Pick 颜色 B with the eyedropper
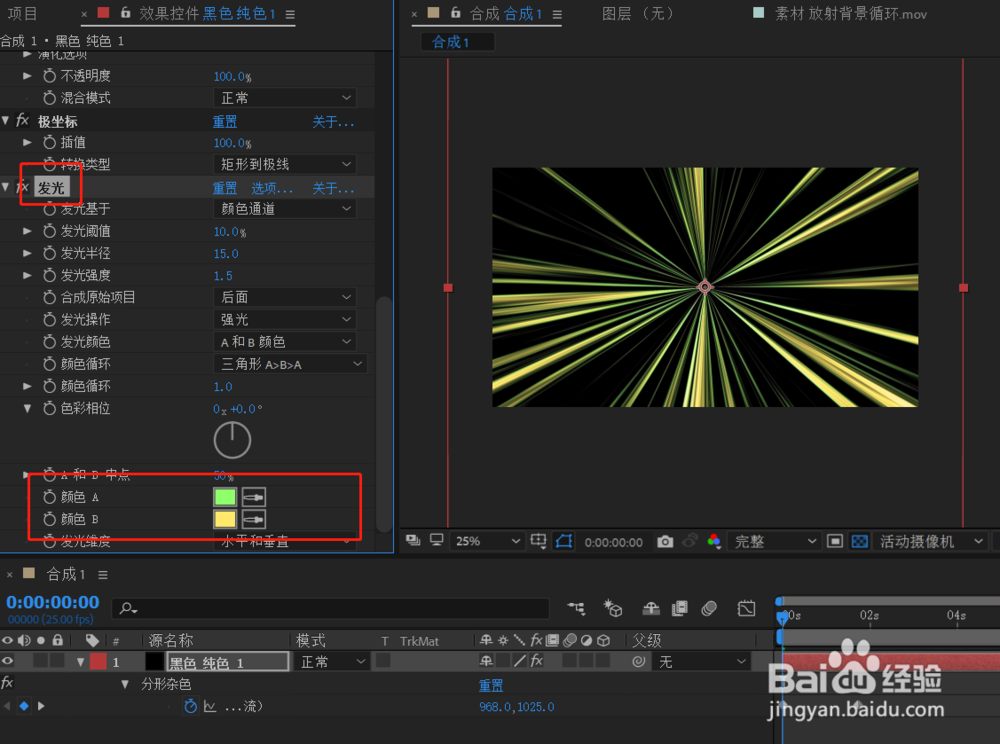Image resolution: width=1000 pixels, height=744 pixels. 254,519
